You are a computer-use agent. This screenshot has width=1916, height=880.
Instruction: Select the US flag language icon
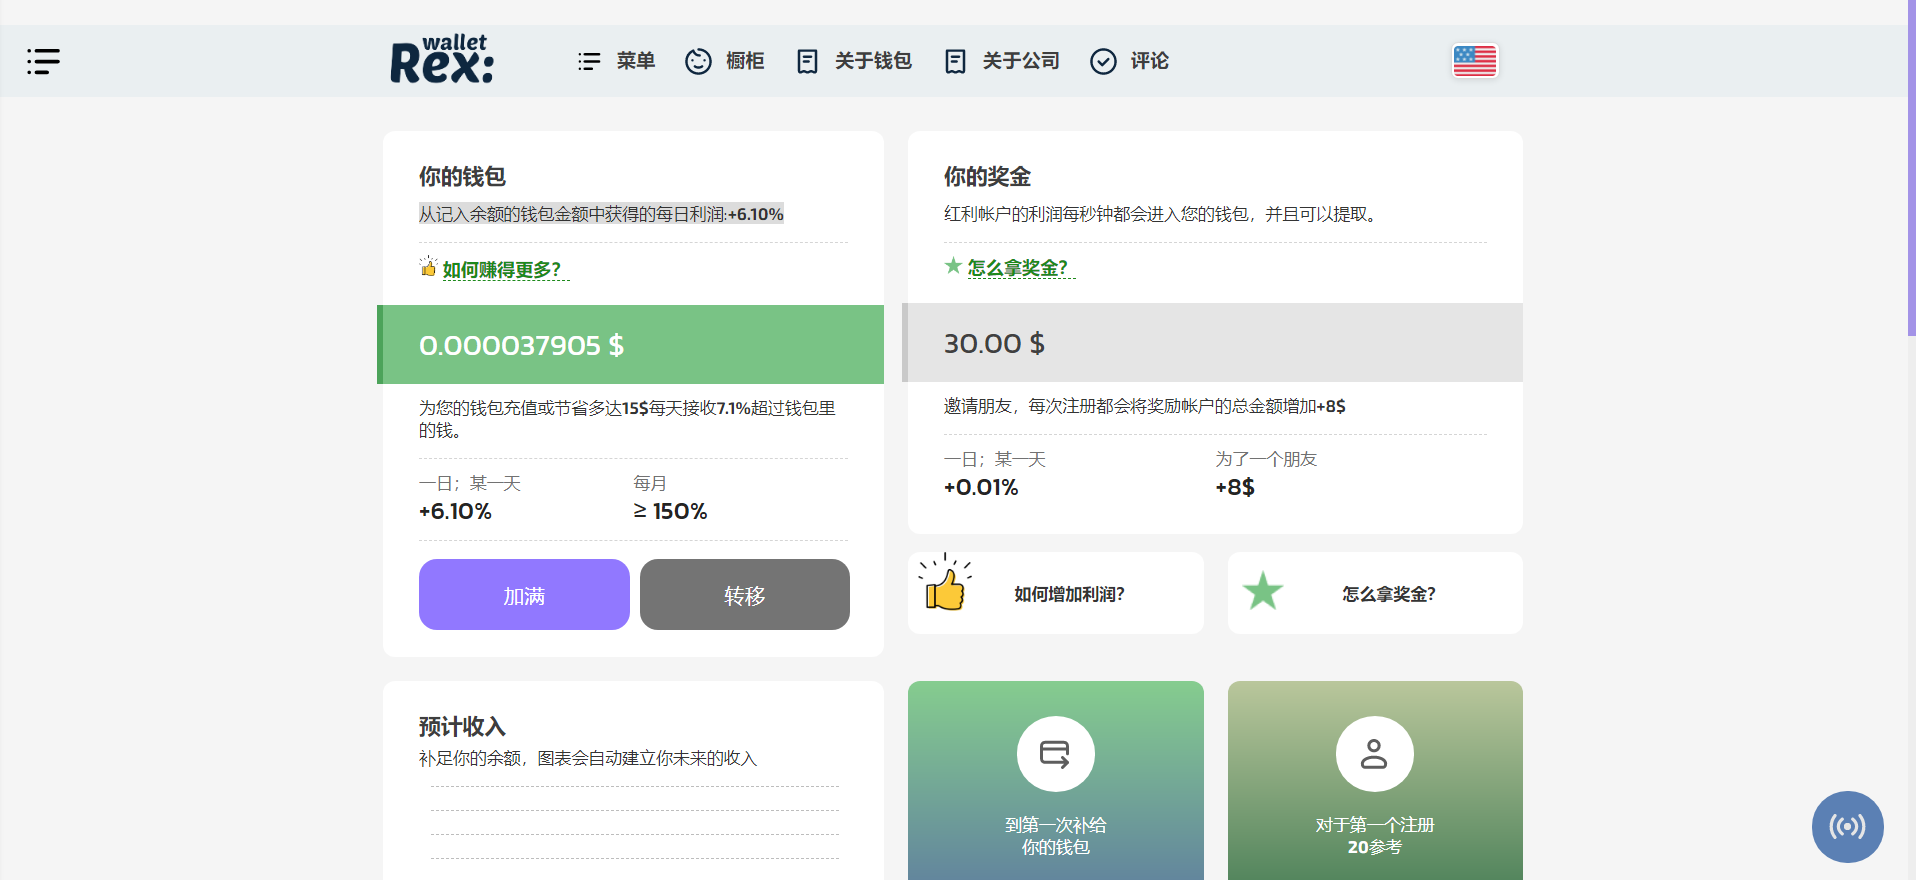point(1474,61)
